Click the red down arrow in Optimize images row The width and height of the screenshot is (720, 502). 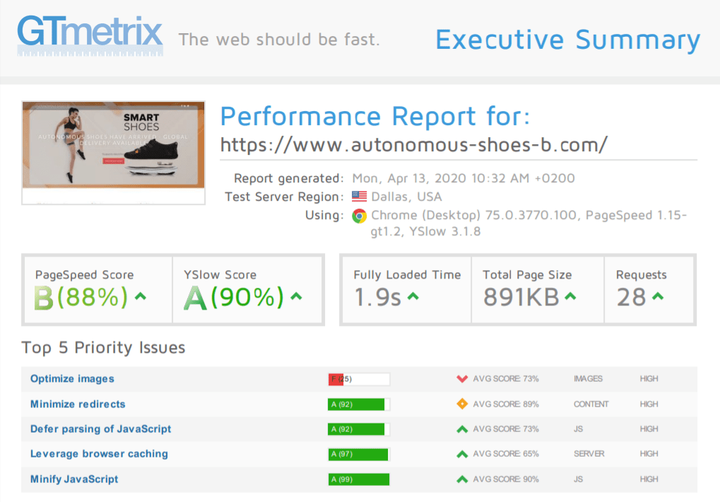point(462,379)
